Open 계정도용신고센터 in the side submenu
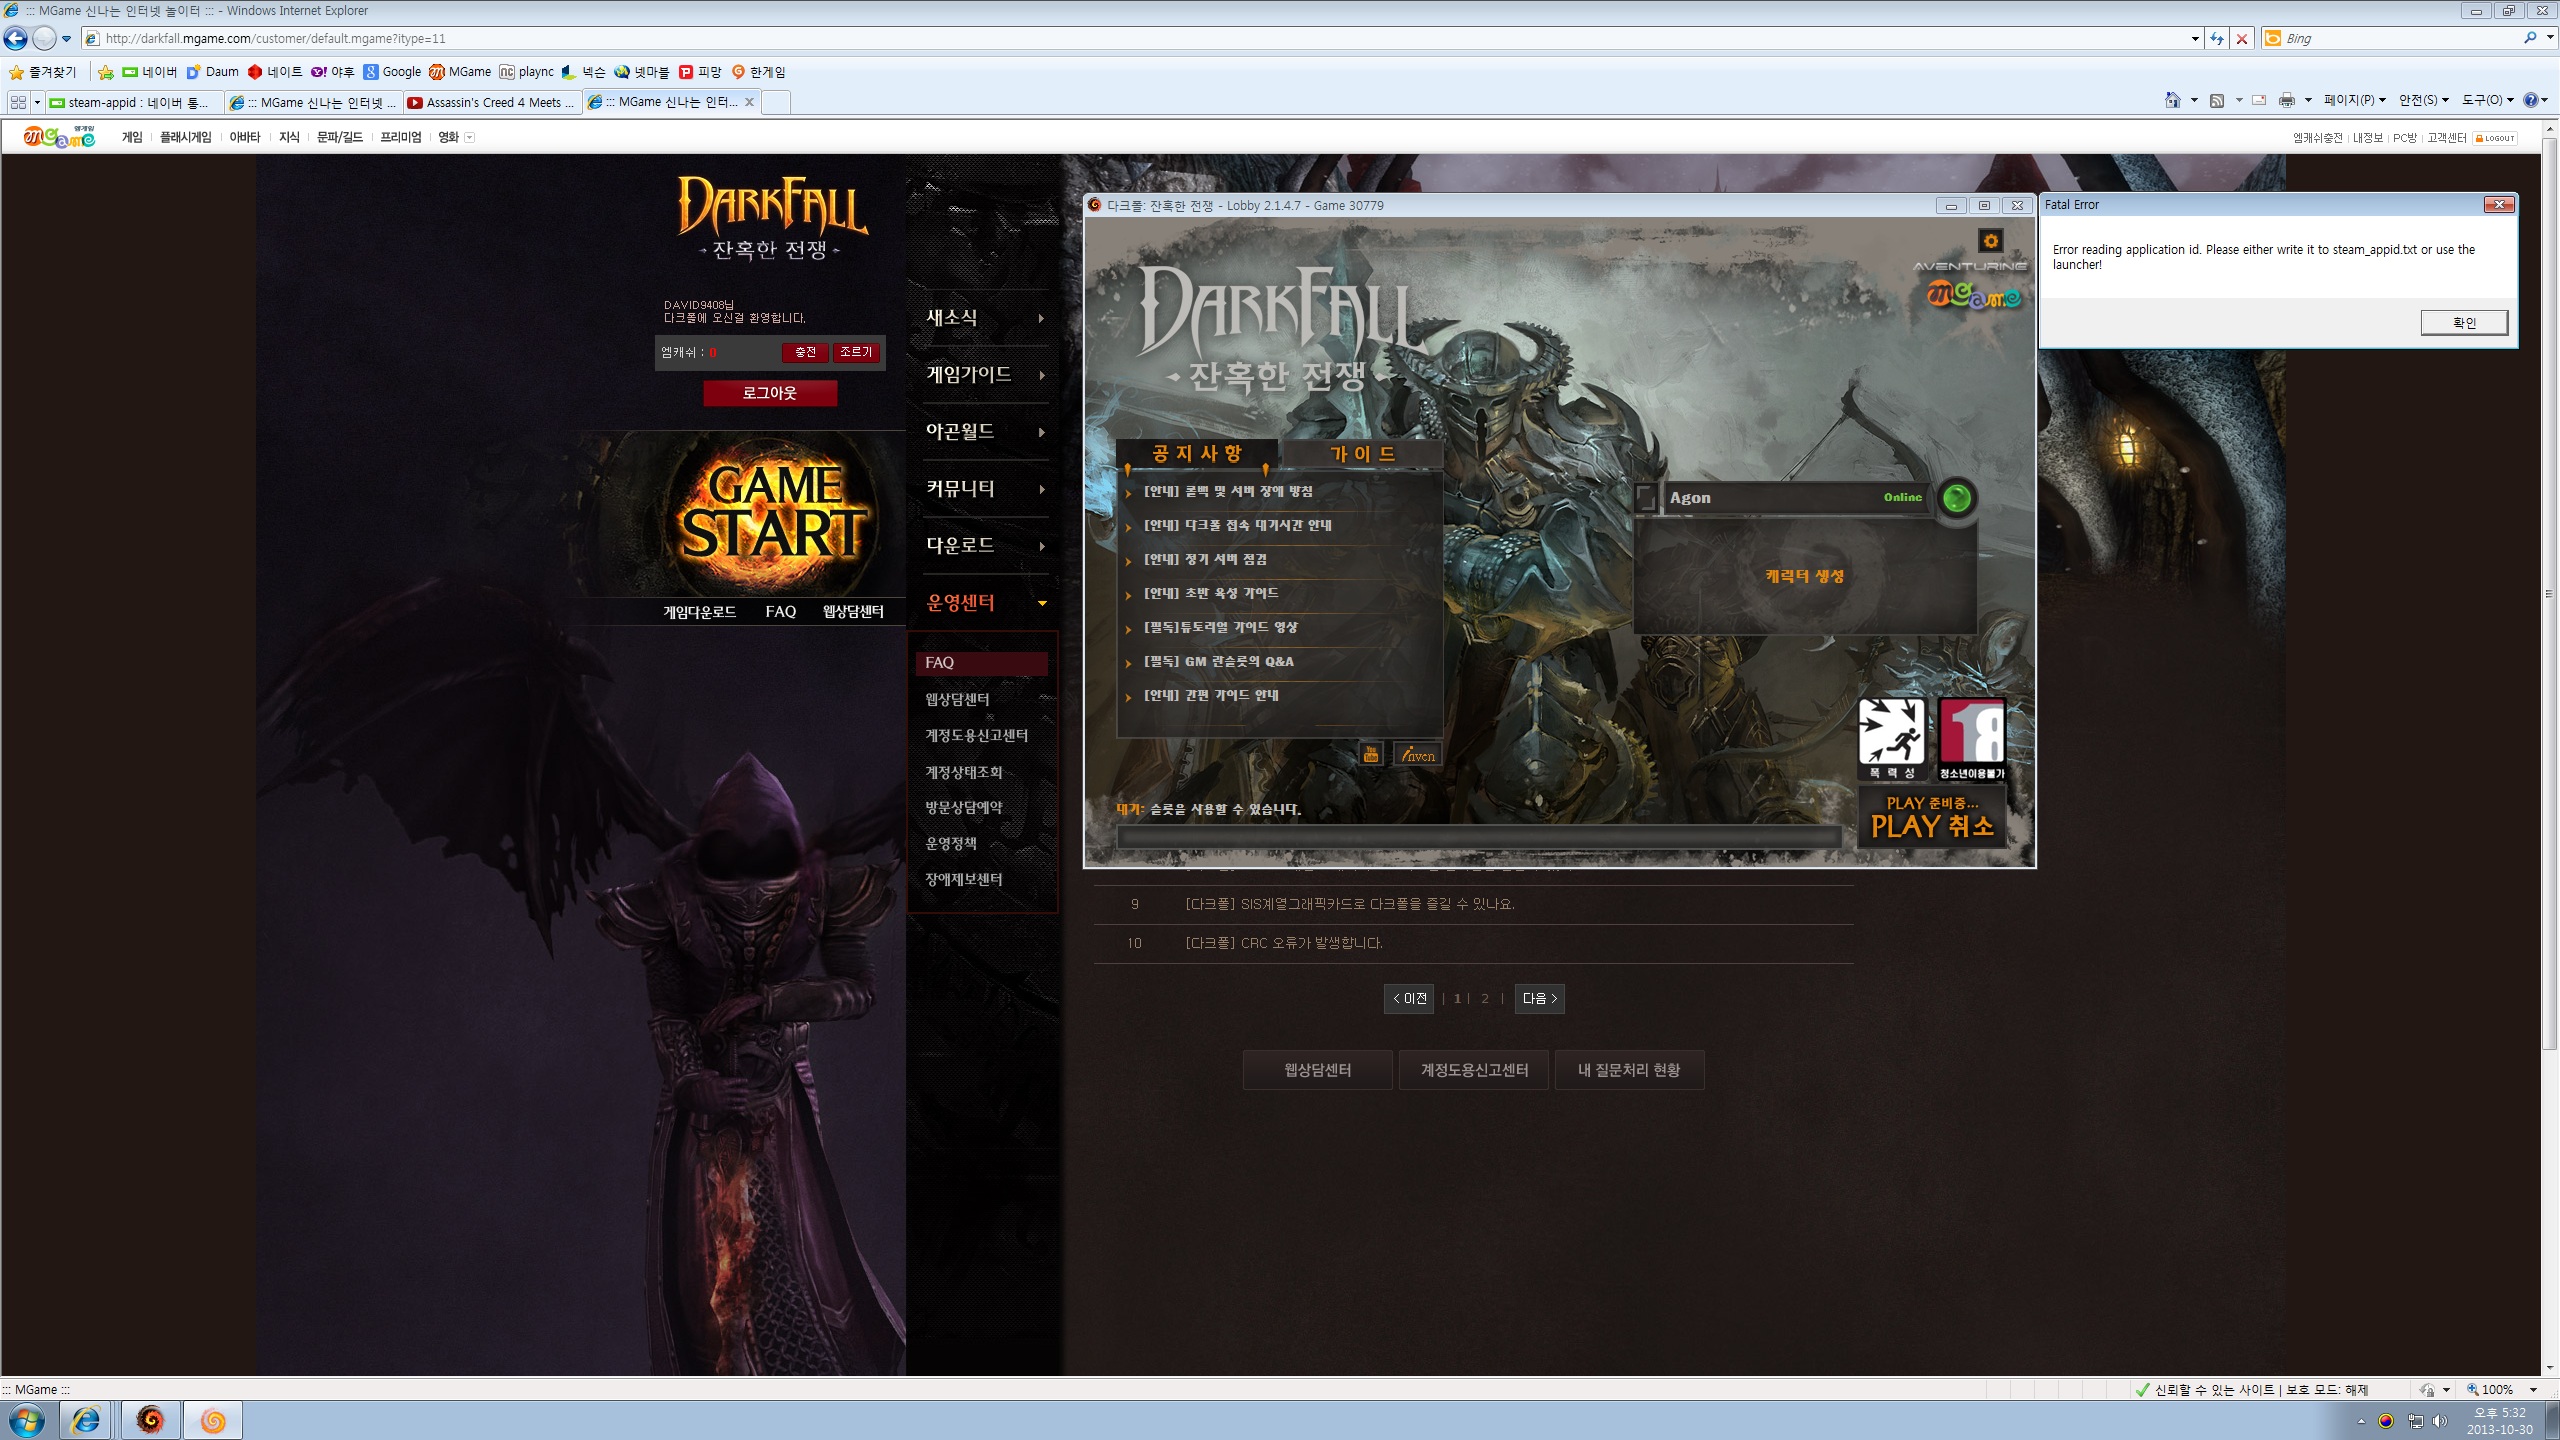Screen dimensions: 2560x1440 976,735
